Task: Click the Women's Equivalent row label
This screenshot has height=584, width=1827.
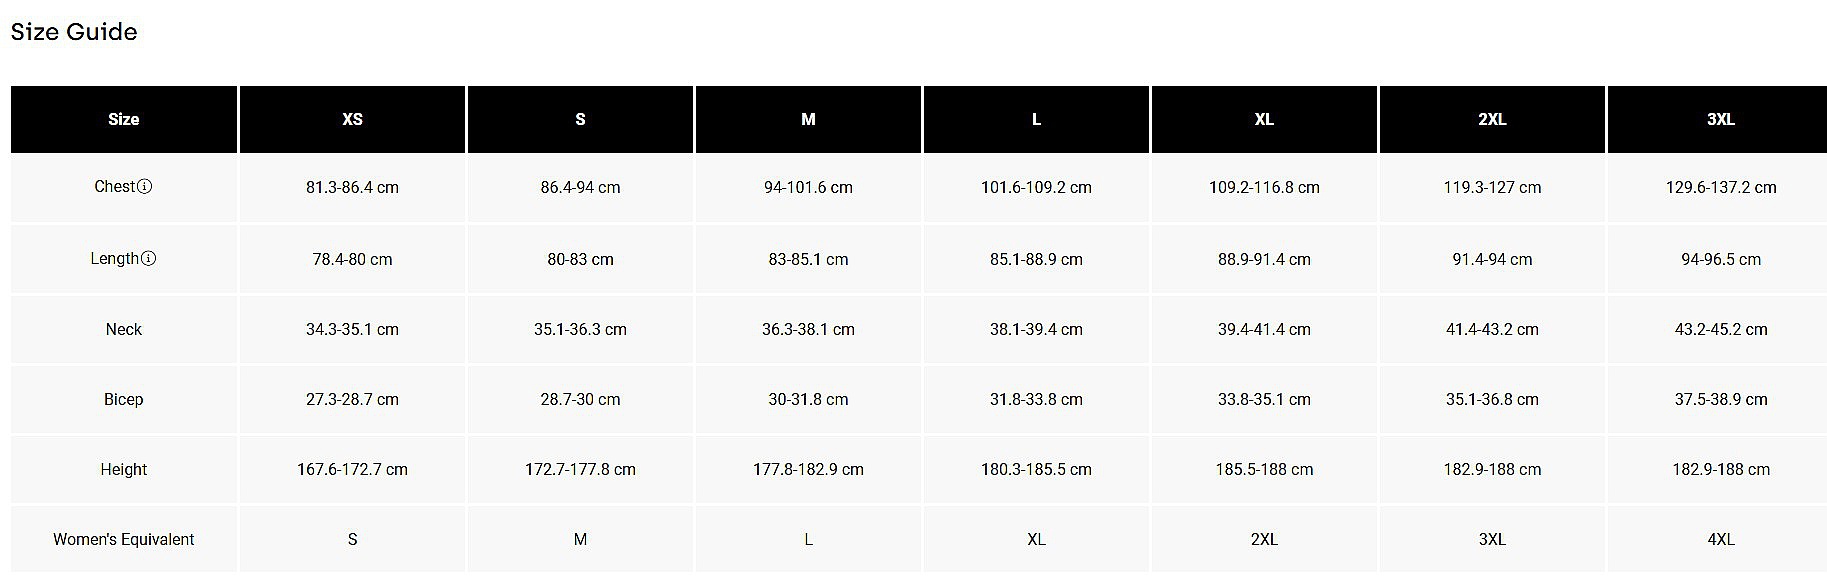Action: [x=124, y=540]
